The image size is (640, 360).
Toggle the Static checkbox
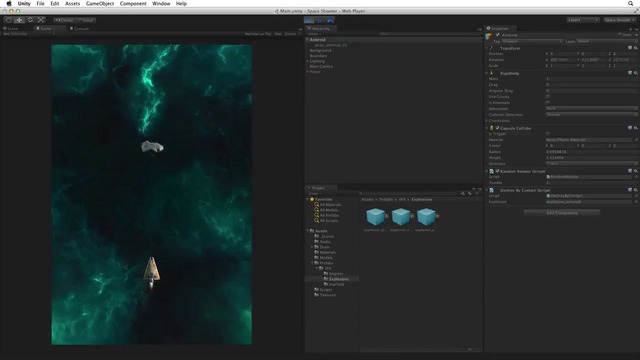tap(620, 34)
